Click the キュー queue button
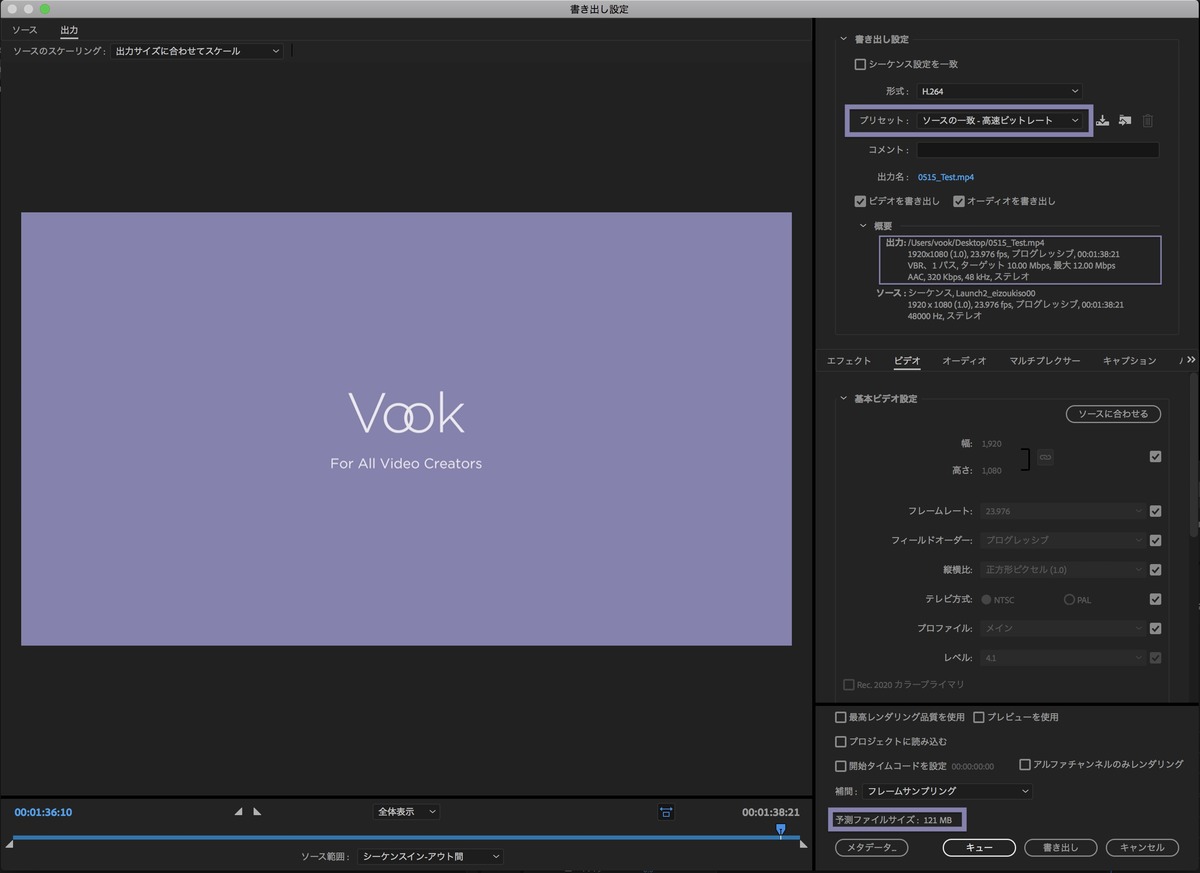The height and width of the screenshot is (873, 1200). click(979, 848)
